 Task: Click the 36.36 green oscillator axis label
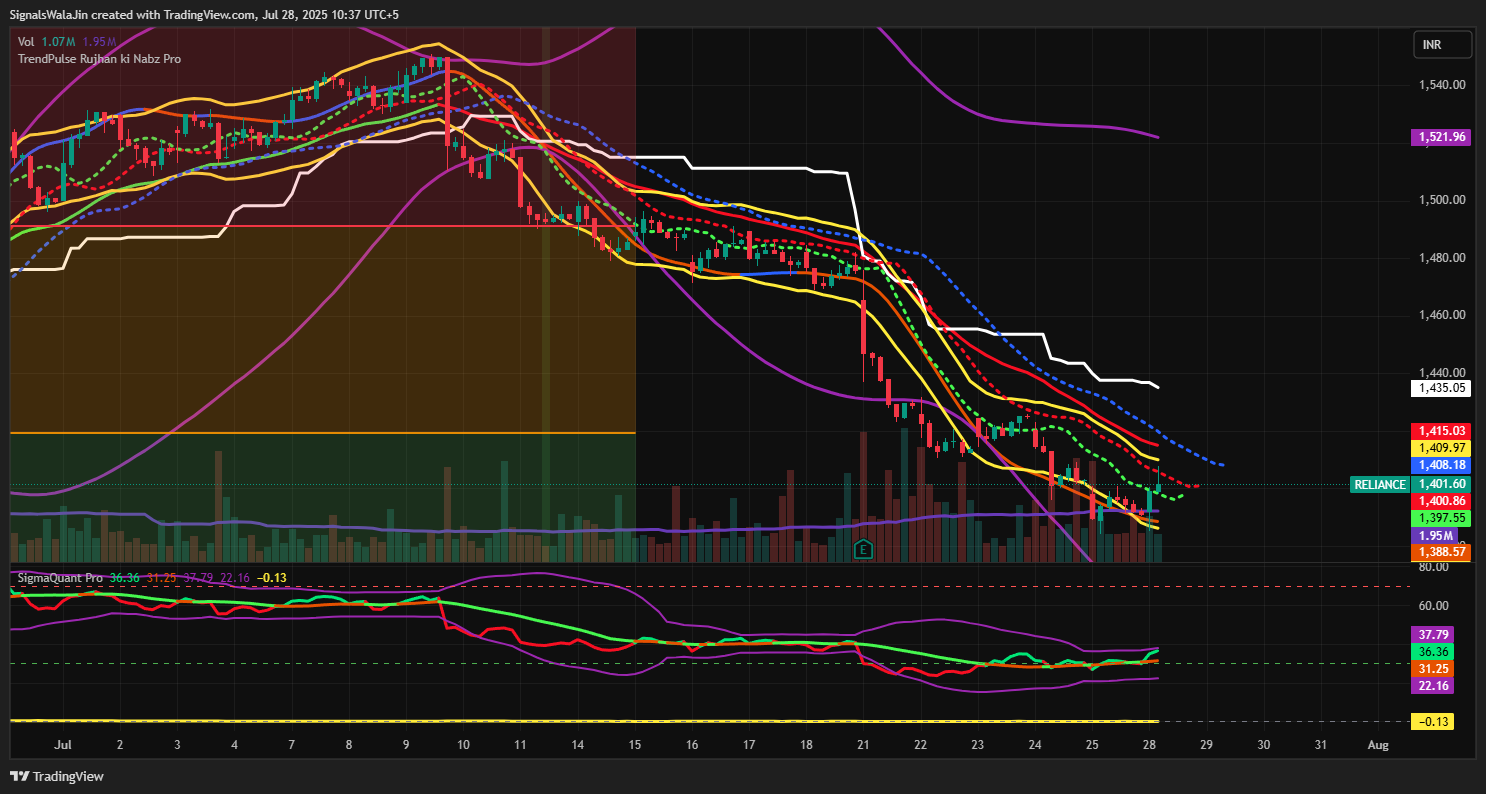[x=1434, y=651]
